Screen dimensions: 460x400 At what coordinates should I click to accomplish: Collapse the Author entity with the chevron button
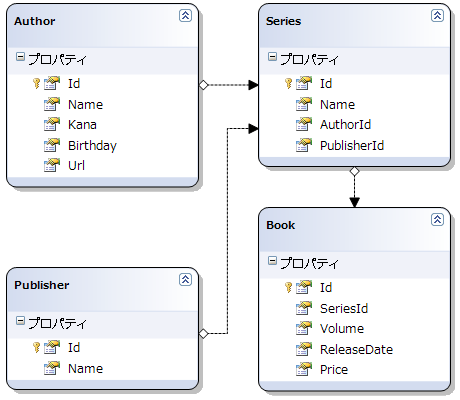(185, 15)
